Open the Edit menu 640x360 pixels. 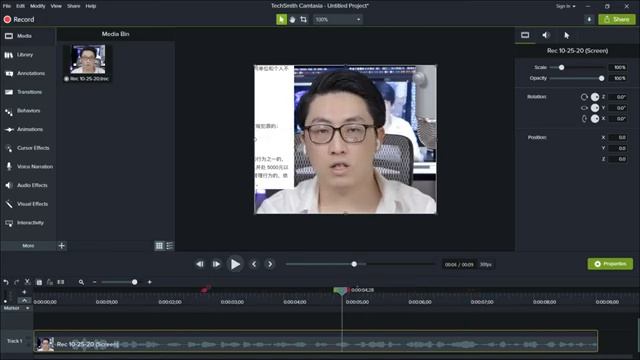20,6
